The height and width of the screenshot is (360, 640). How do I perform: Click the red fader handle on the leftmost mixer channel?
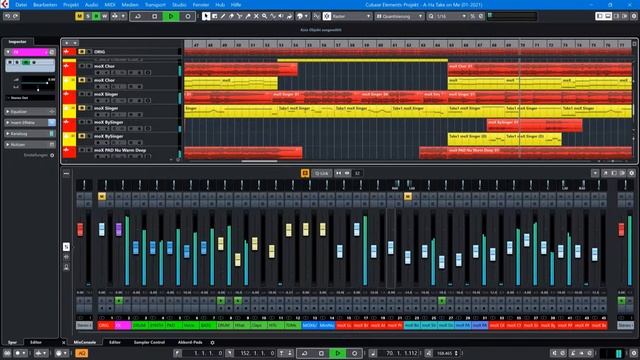coord(80,229)
